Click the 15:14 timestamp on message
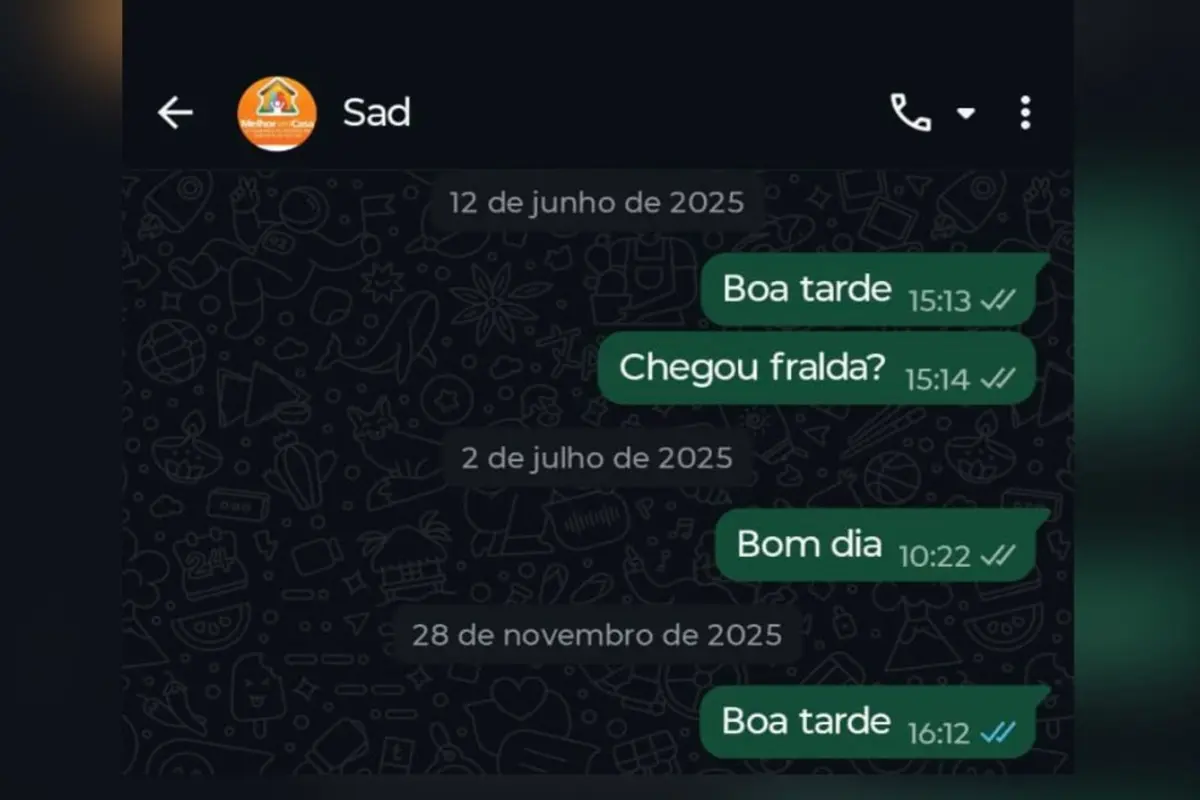Image resolution: width=1200 pixels, height=800 pixels. point(938,379)
